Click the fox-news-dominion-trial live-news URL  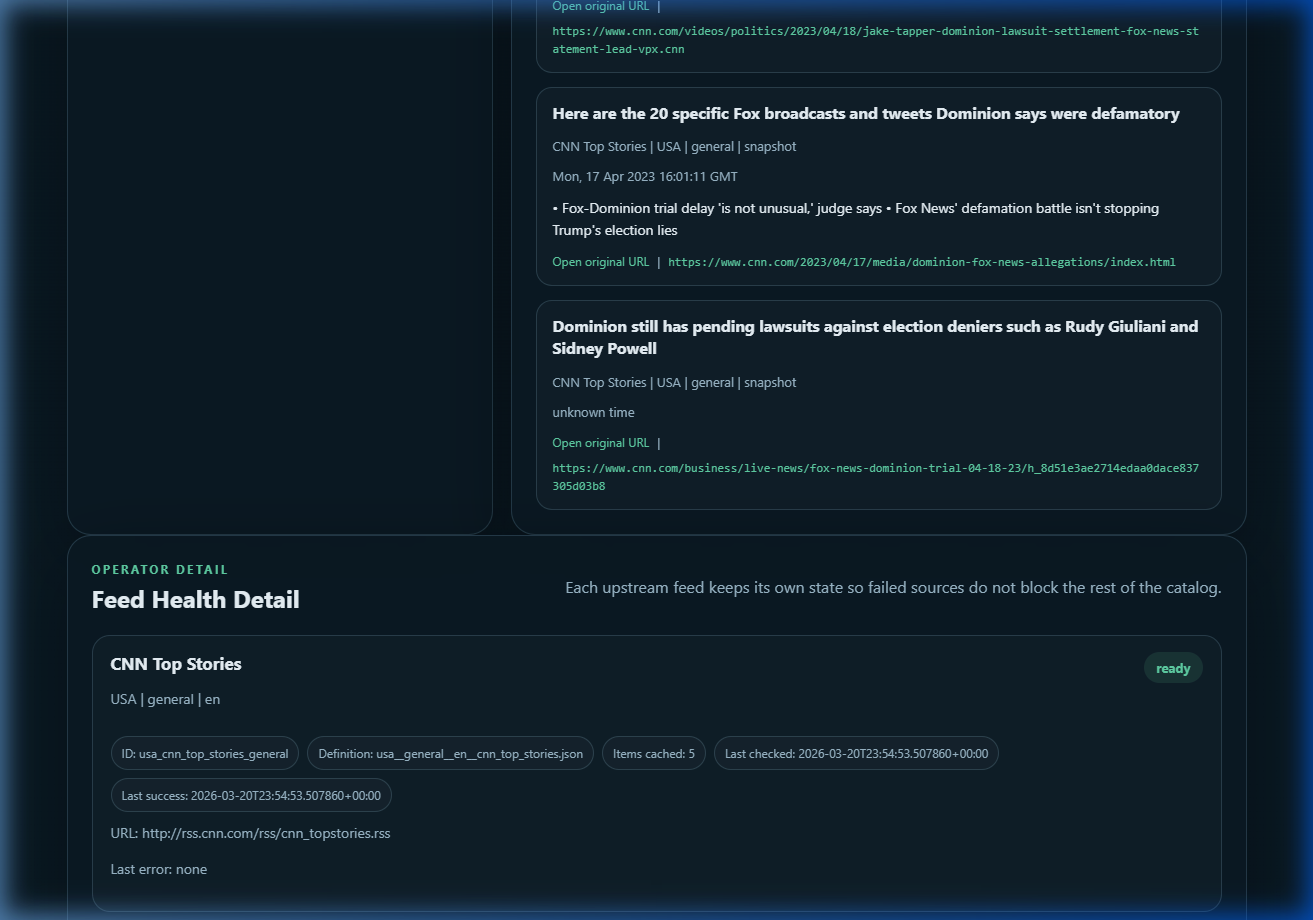click(875, 477)
